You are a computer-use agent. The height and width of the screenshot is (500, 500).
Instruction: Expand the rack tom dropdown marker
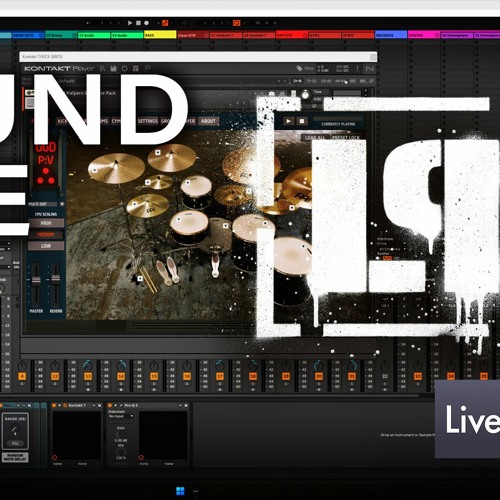(188, 182)
